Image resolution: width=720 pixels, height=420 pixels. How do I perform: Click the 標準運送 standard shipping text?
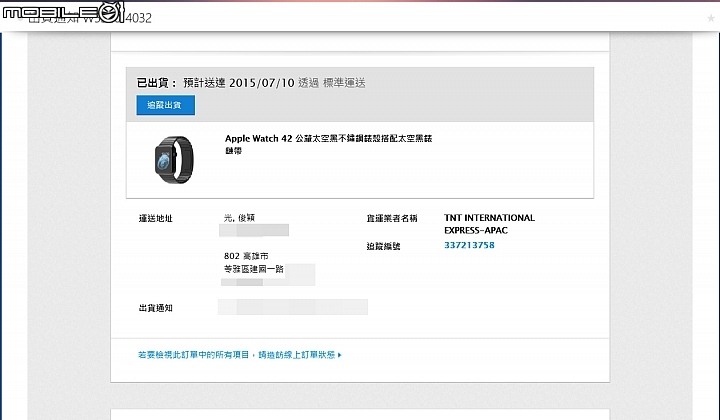click(x=344, y=83)
